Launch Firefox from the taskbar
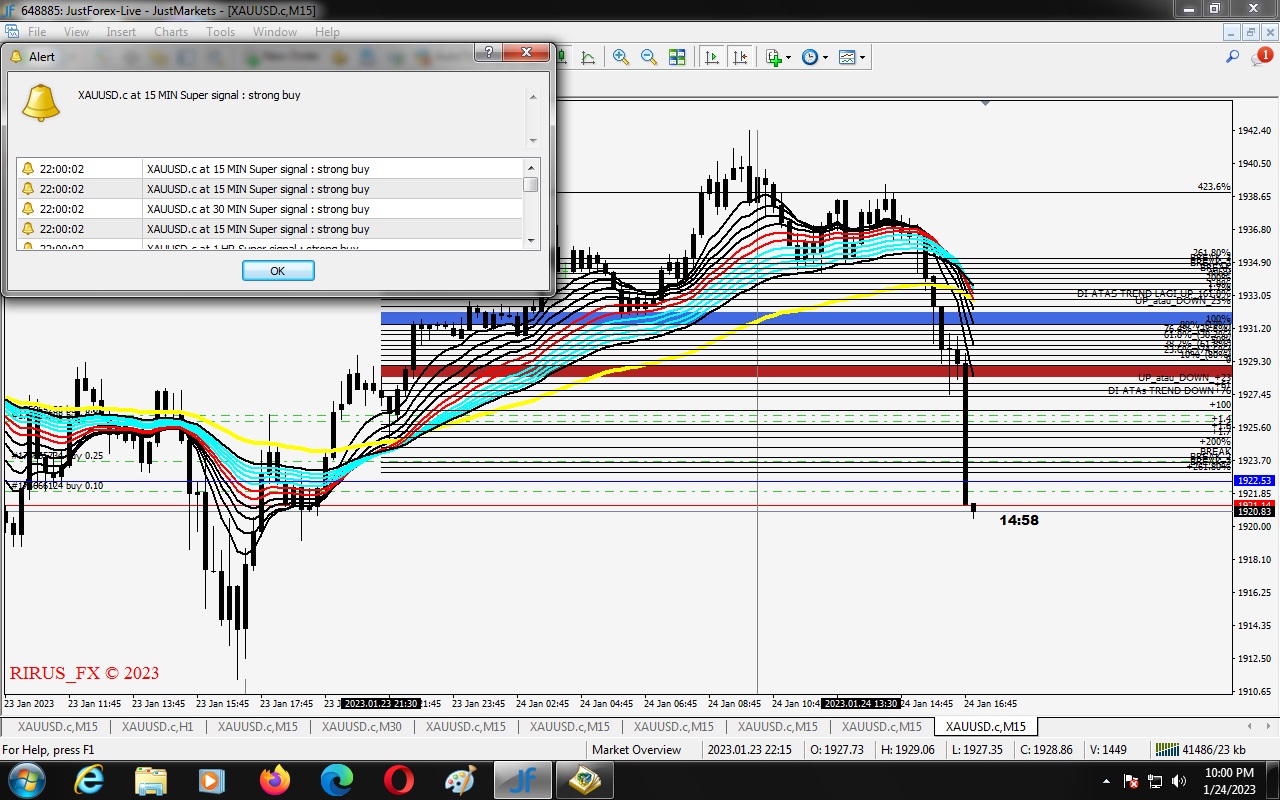This screenshot has width=1280, height=800. click(274, 780)
